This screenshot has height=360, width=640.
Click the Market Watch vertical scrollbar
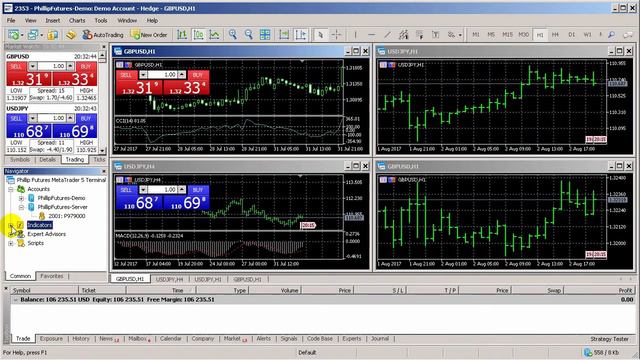(x=102, y=103)
